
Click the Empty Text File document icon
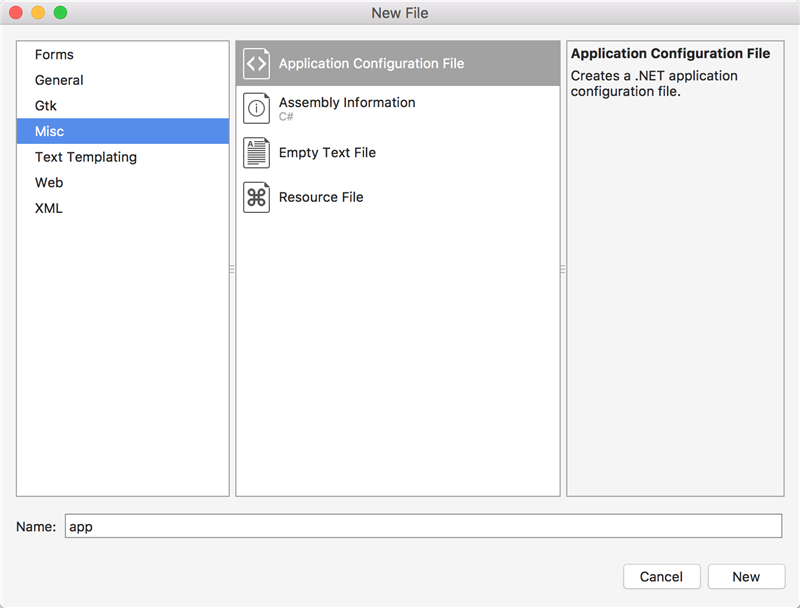pyautogui.click(x=256, y=153)
